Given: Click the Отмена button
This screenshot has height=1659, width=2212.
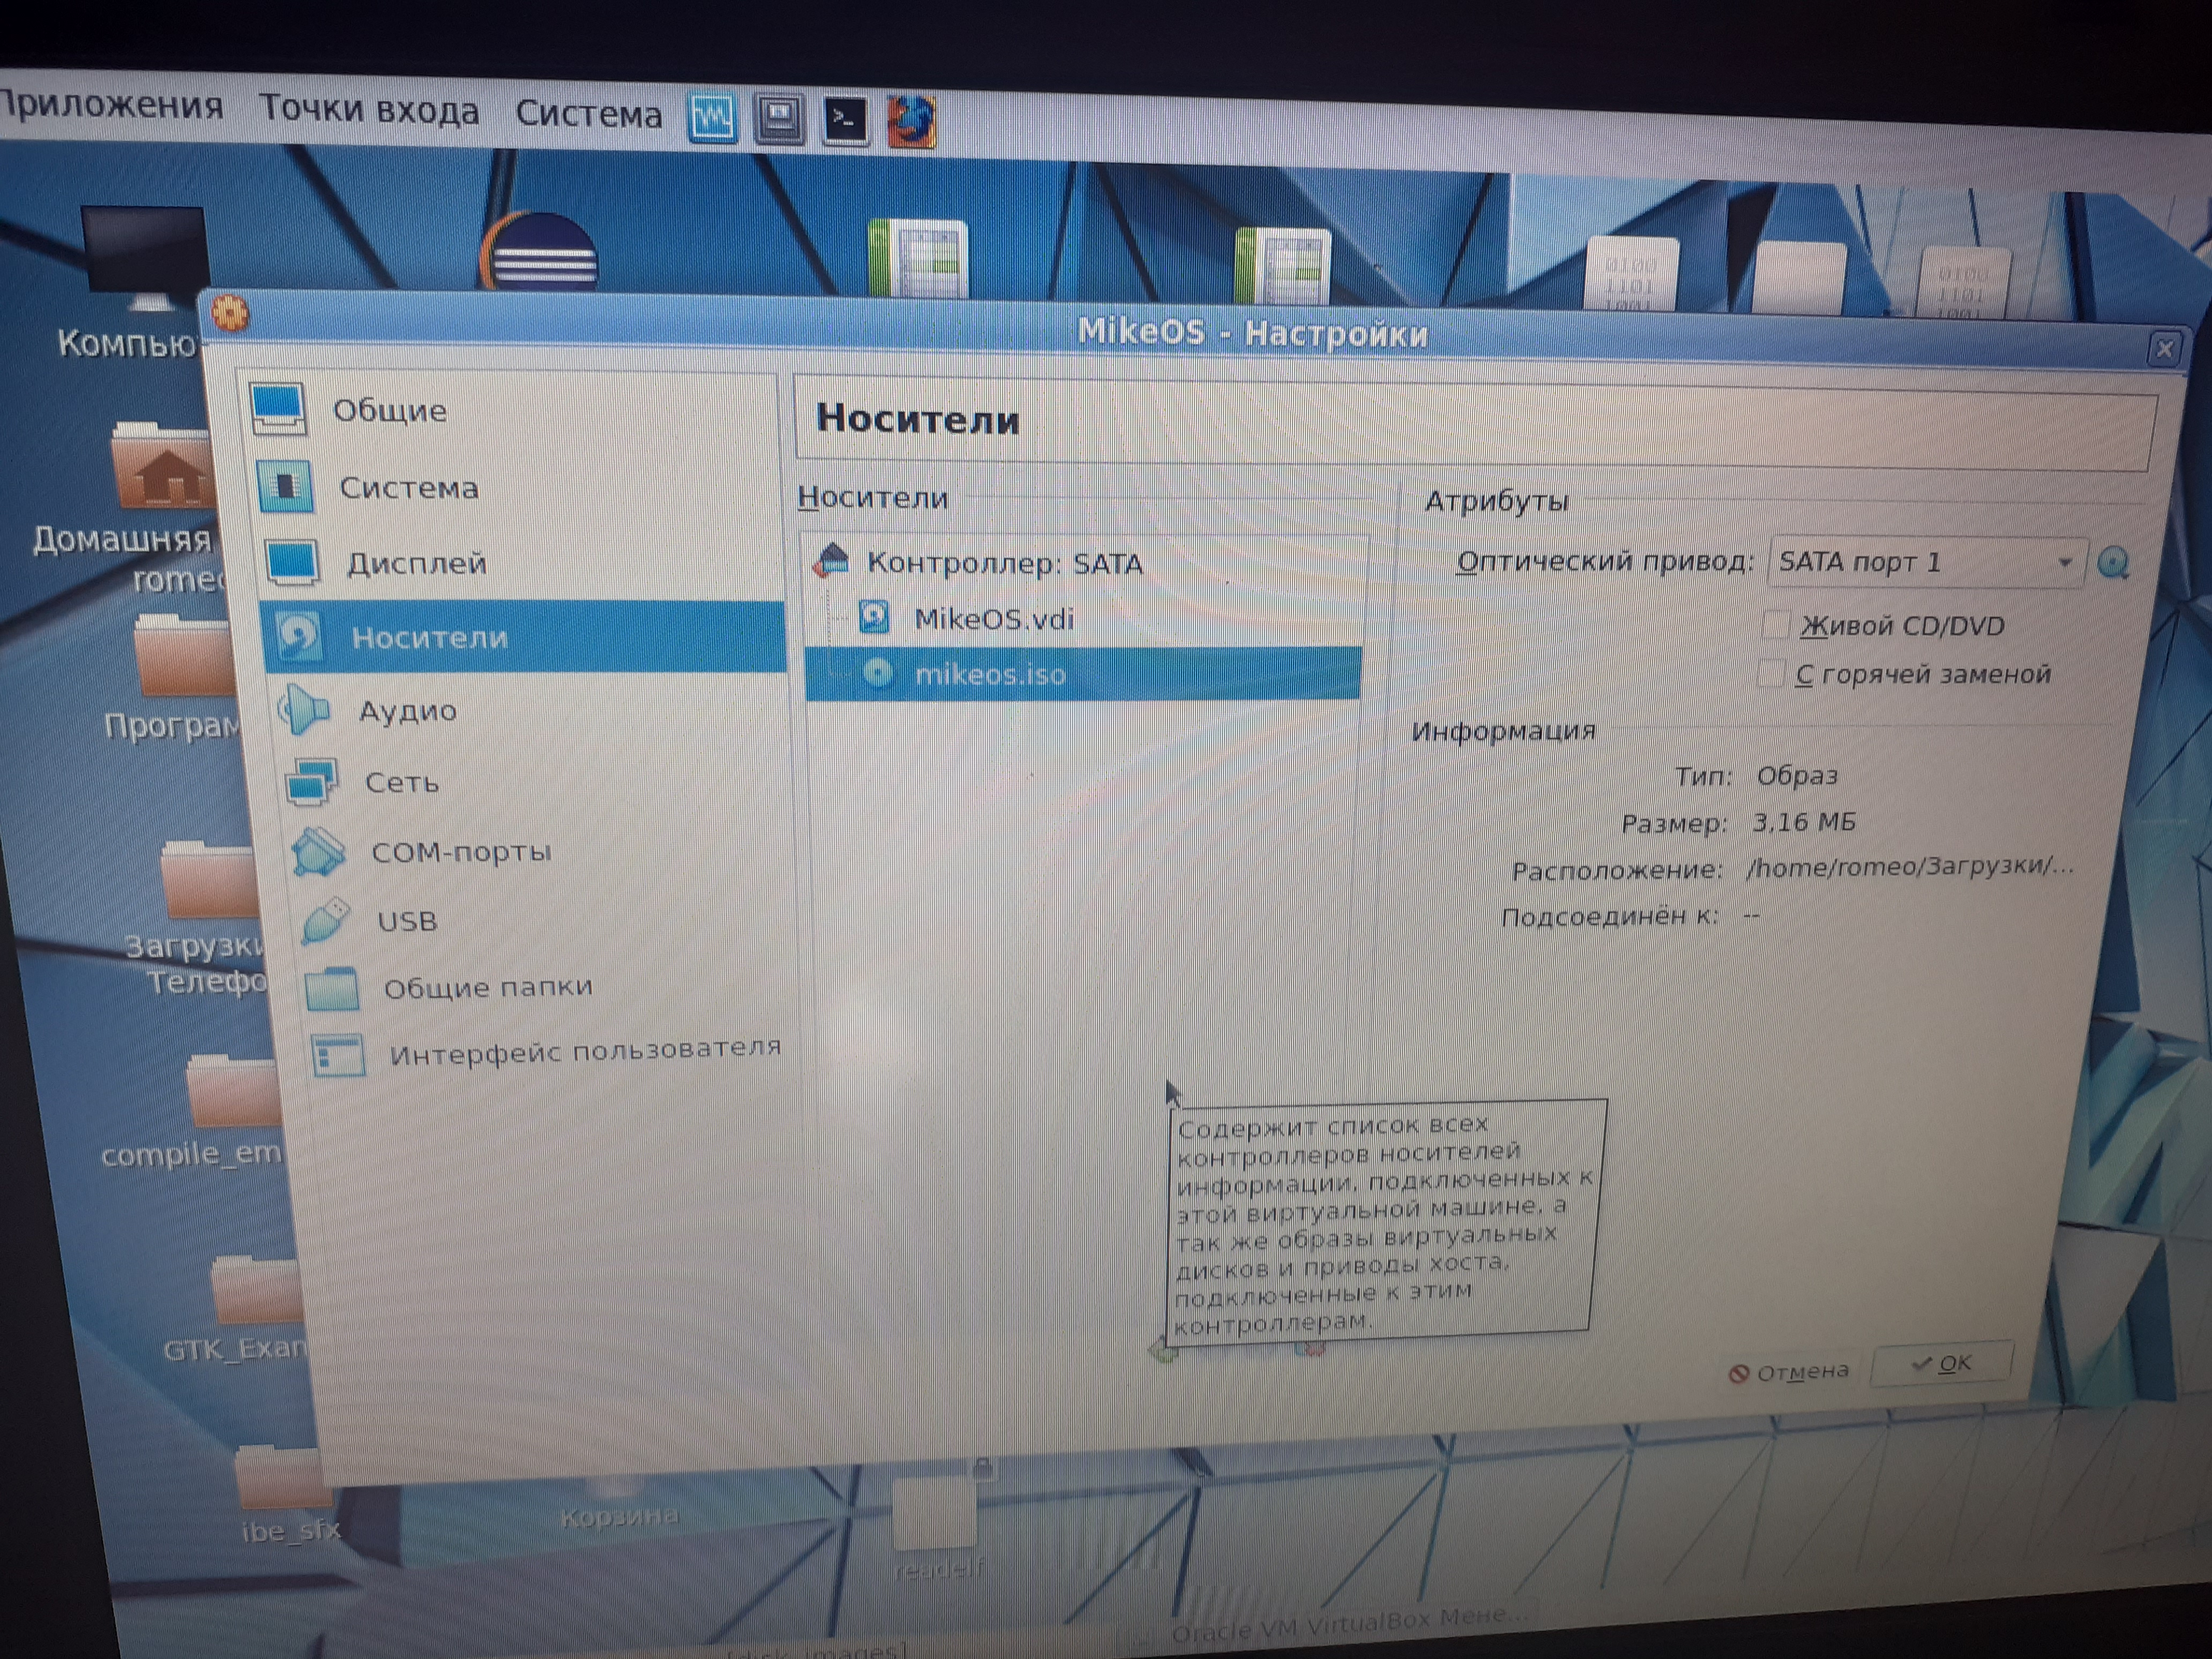Looking at the screenshot, I should tap(1789, 1372).
